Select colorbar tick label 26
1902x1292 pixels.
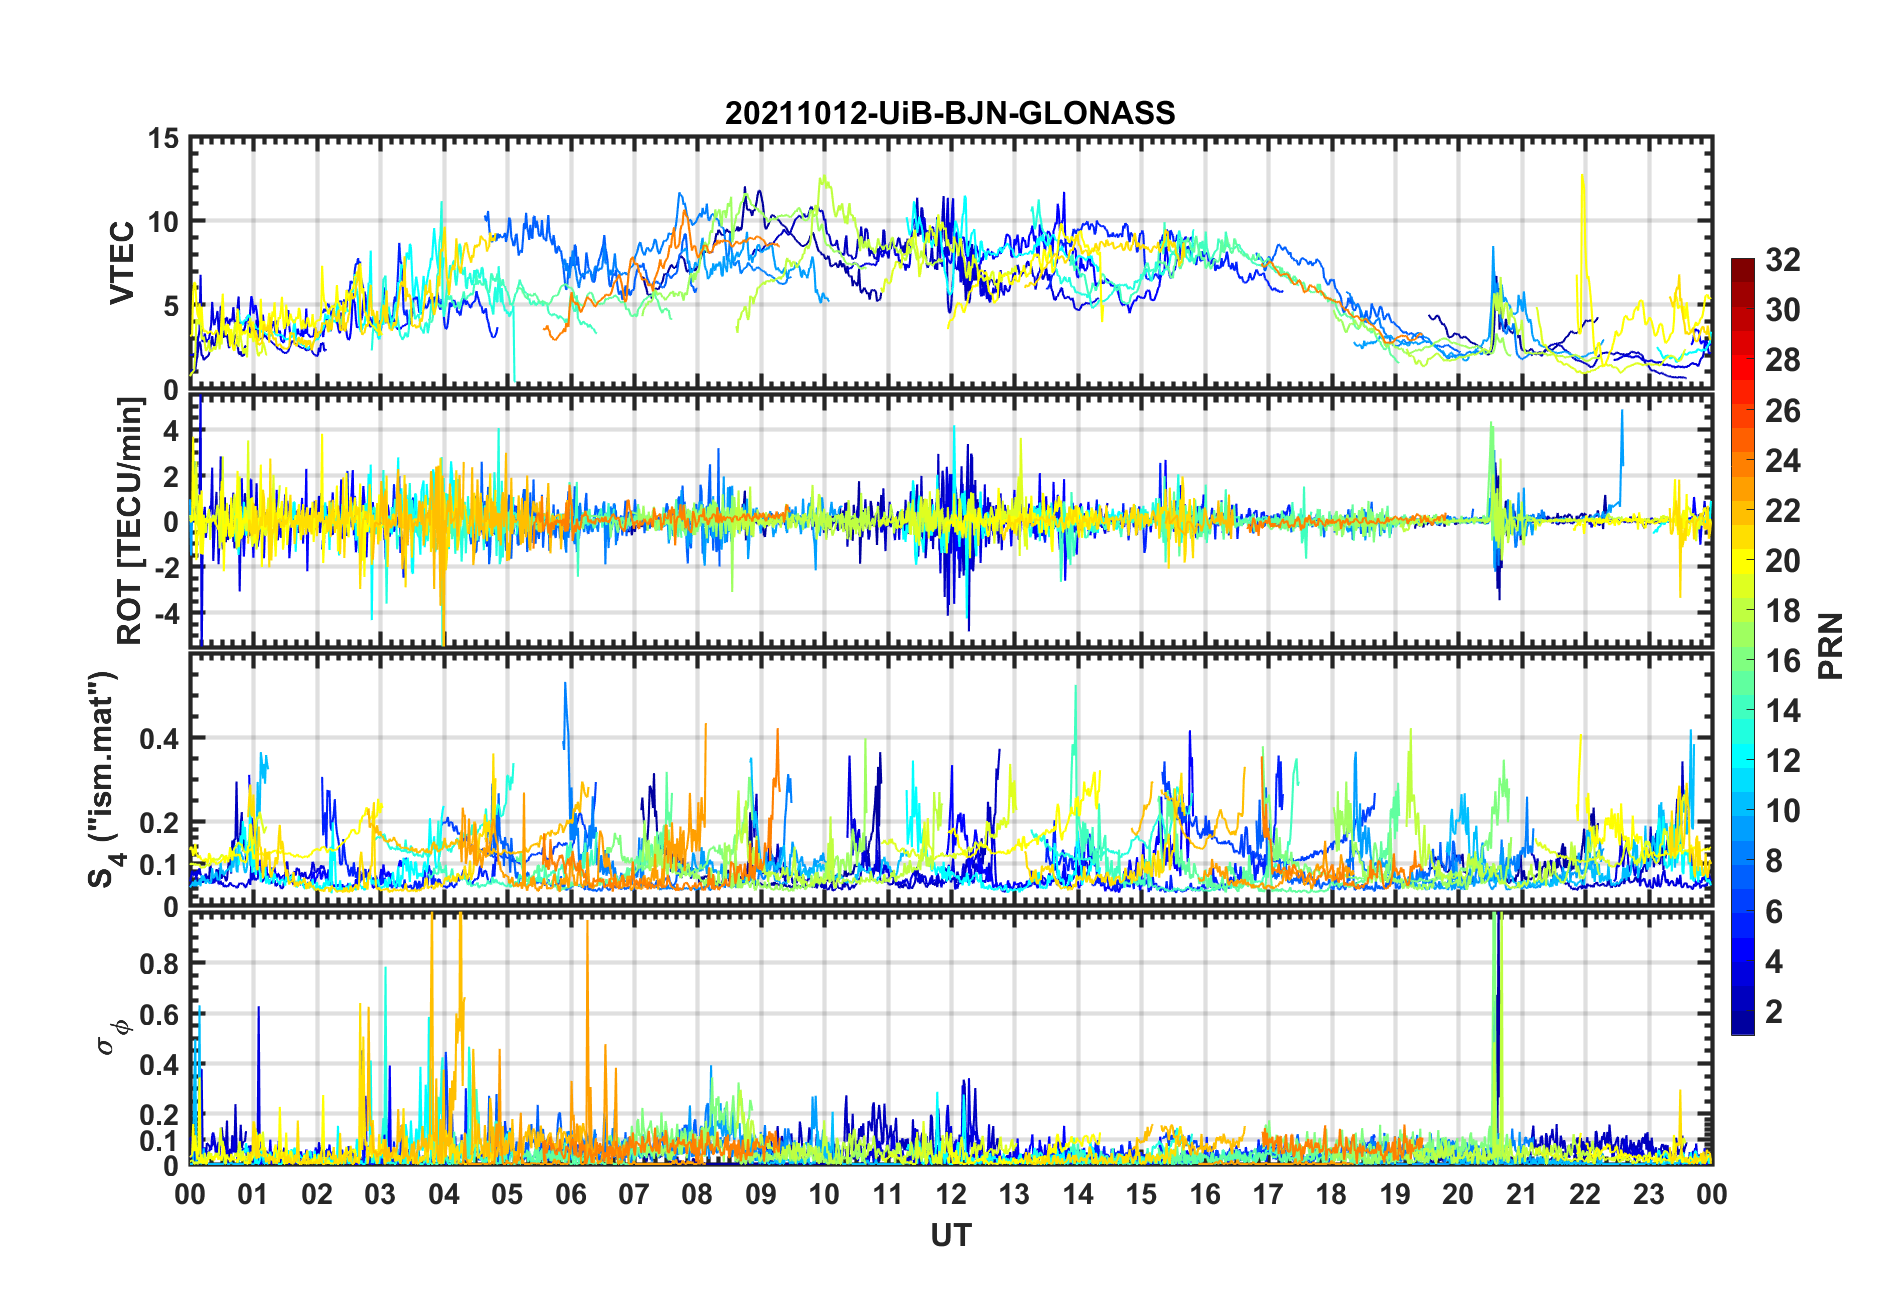1782,410
